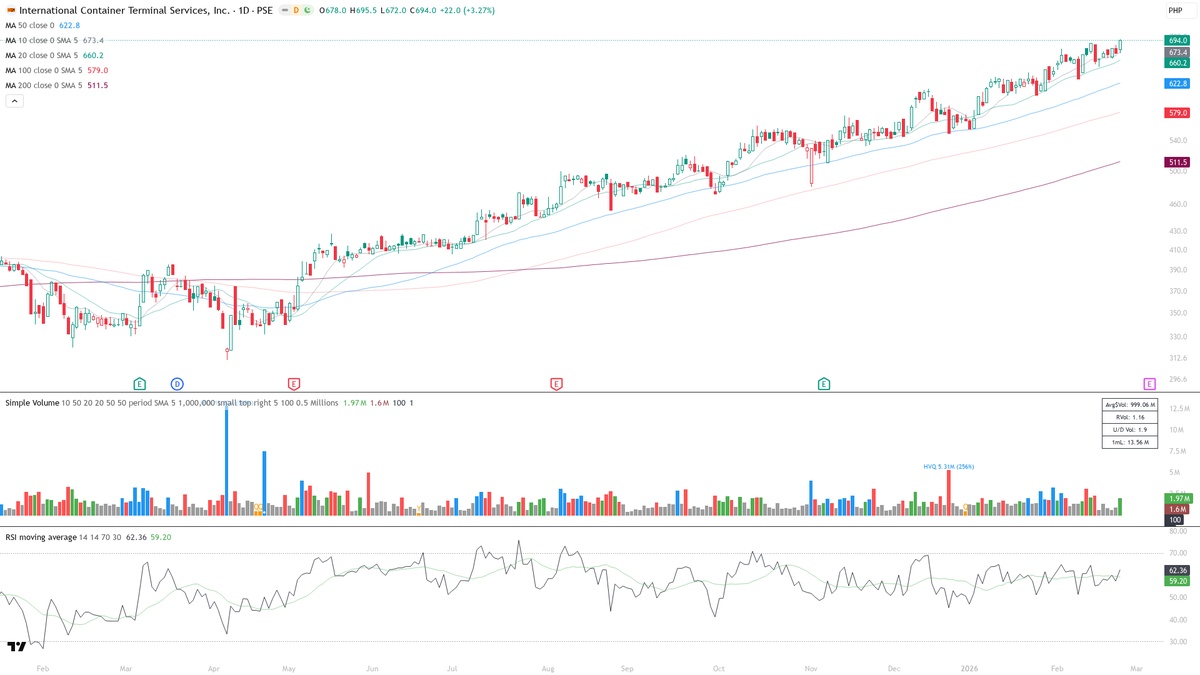Collapse the indicator legend with the chevron
Image resolution: width=1200 pixels, height=675 pixels.
[x=14, y=101]
